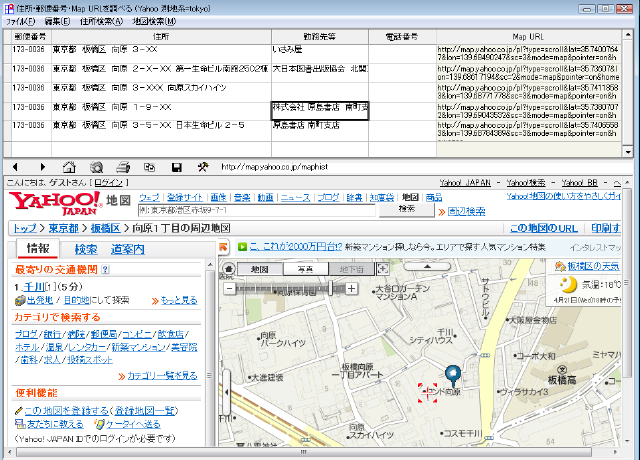The image size is (640, 460).
Task: Select 地下街 view mode
Action: point(351,269)
